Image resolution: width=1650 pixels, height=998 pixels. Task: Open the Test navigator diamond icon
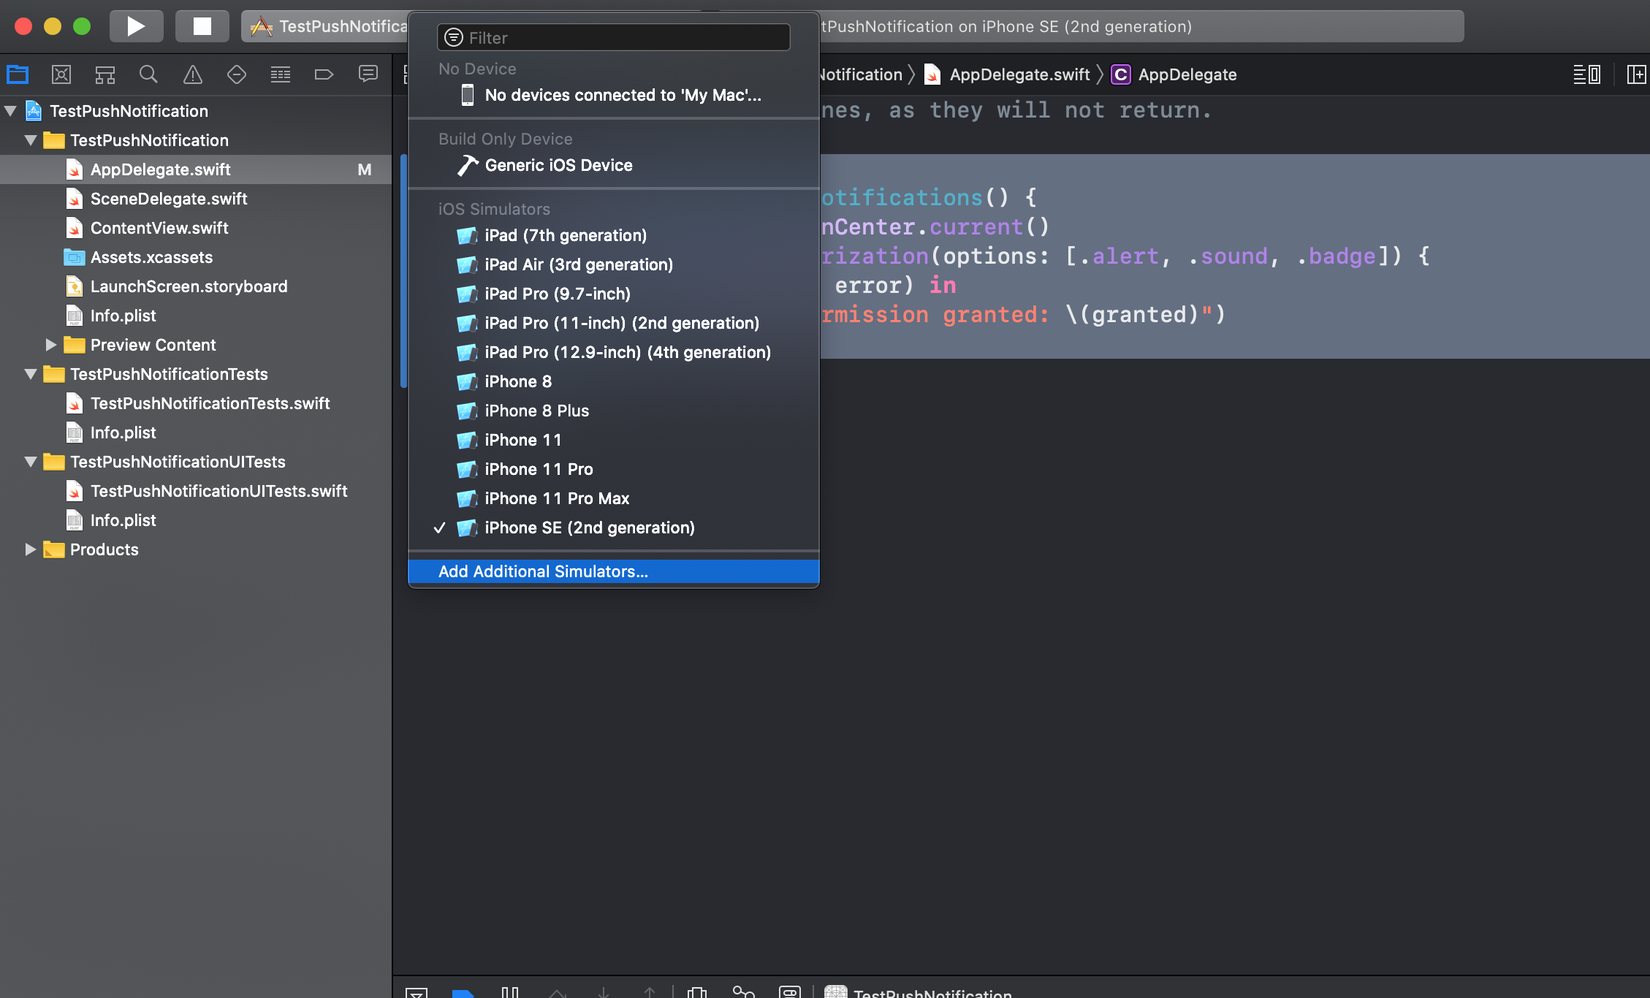[236, 74]
